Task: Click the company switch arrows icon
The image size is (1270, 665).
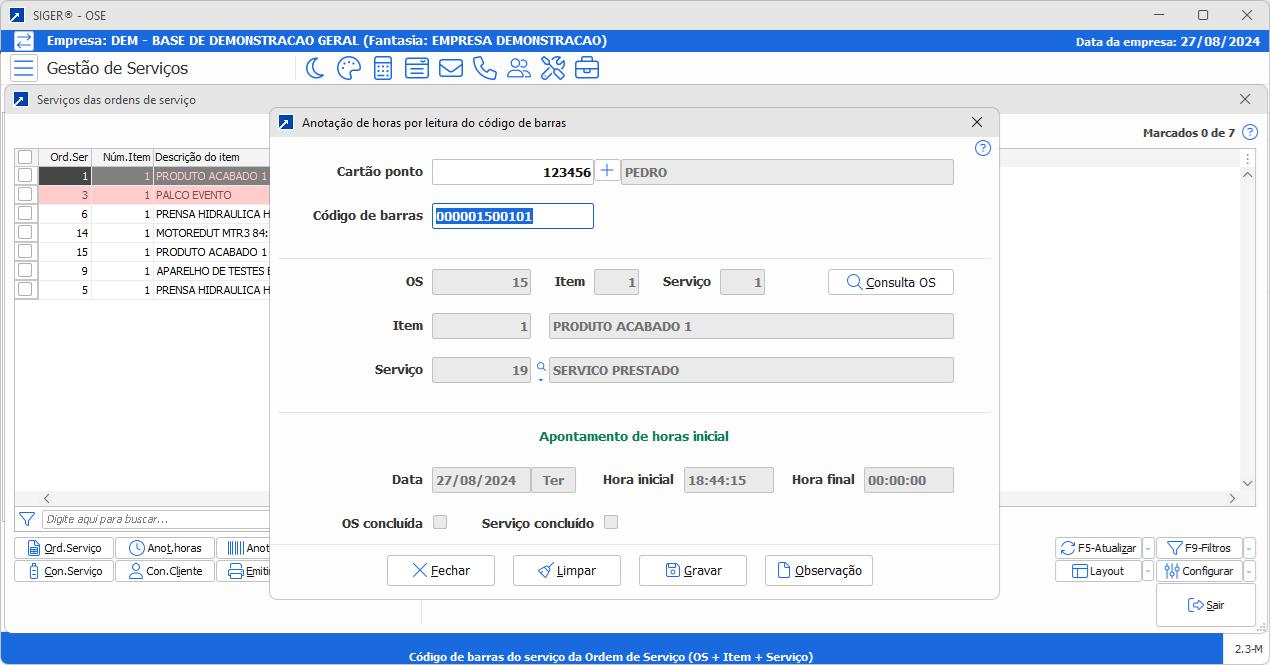Action: pyautogui.click(x=23, y=41)
